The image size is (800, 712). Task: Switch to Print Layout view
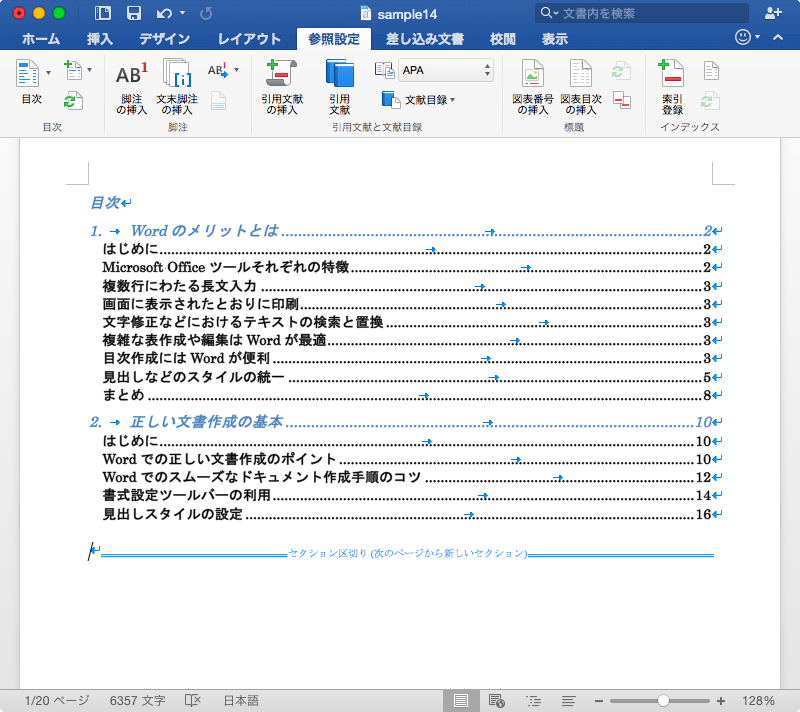461,701
